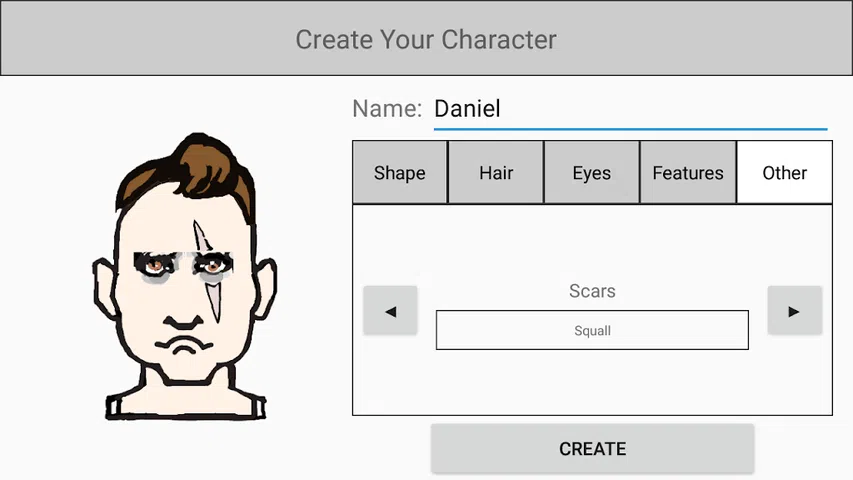Viewport: 853px width, 480px height.
Task: Click the Create Your Character header bar
Action: (x=426, y=39)
